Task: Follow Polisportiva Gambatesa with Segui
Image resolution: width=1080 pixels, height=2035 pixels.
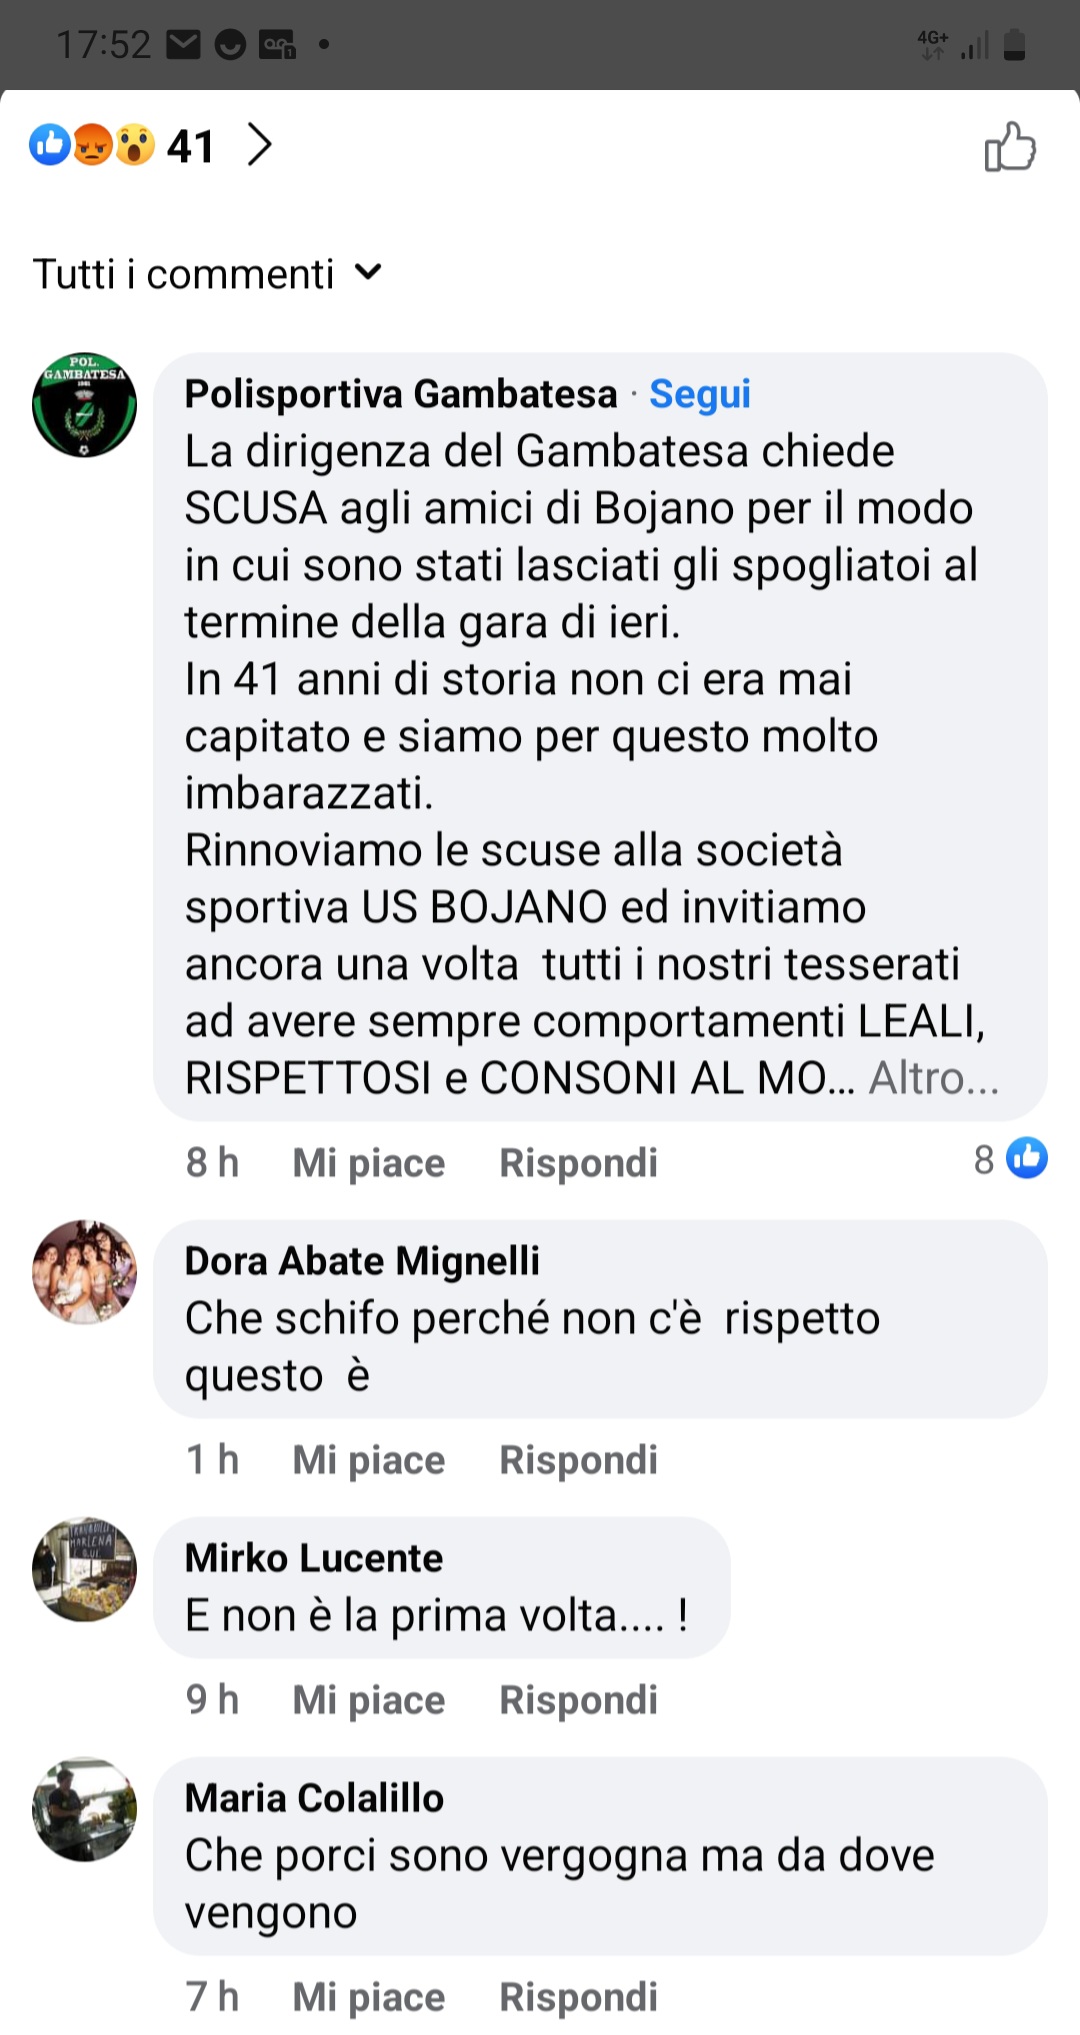Action: pyautogui.click(x=700, y=393)
